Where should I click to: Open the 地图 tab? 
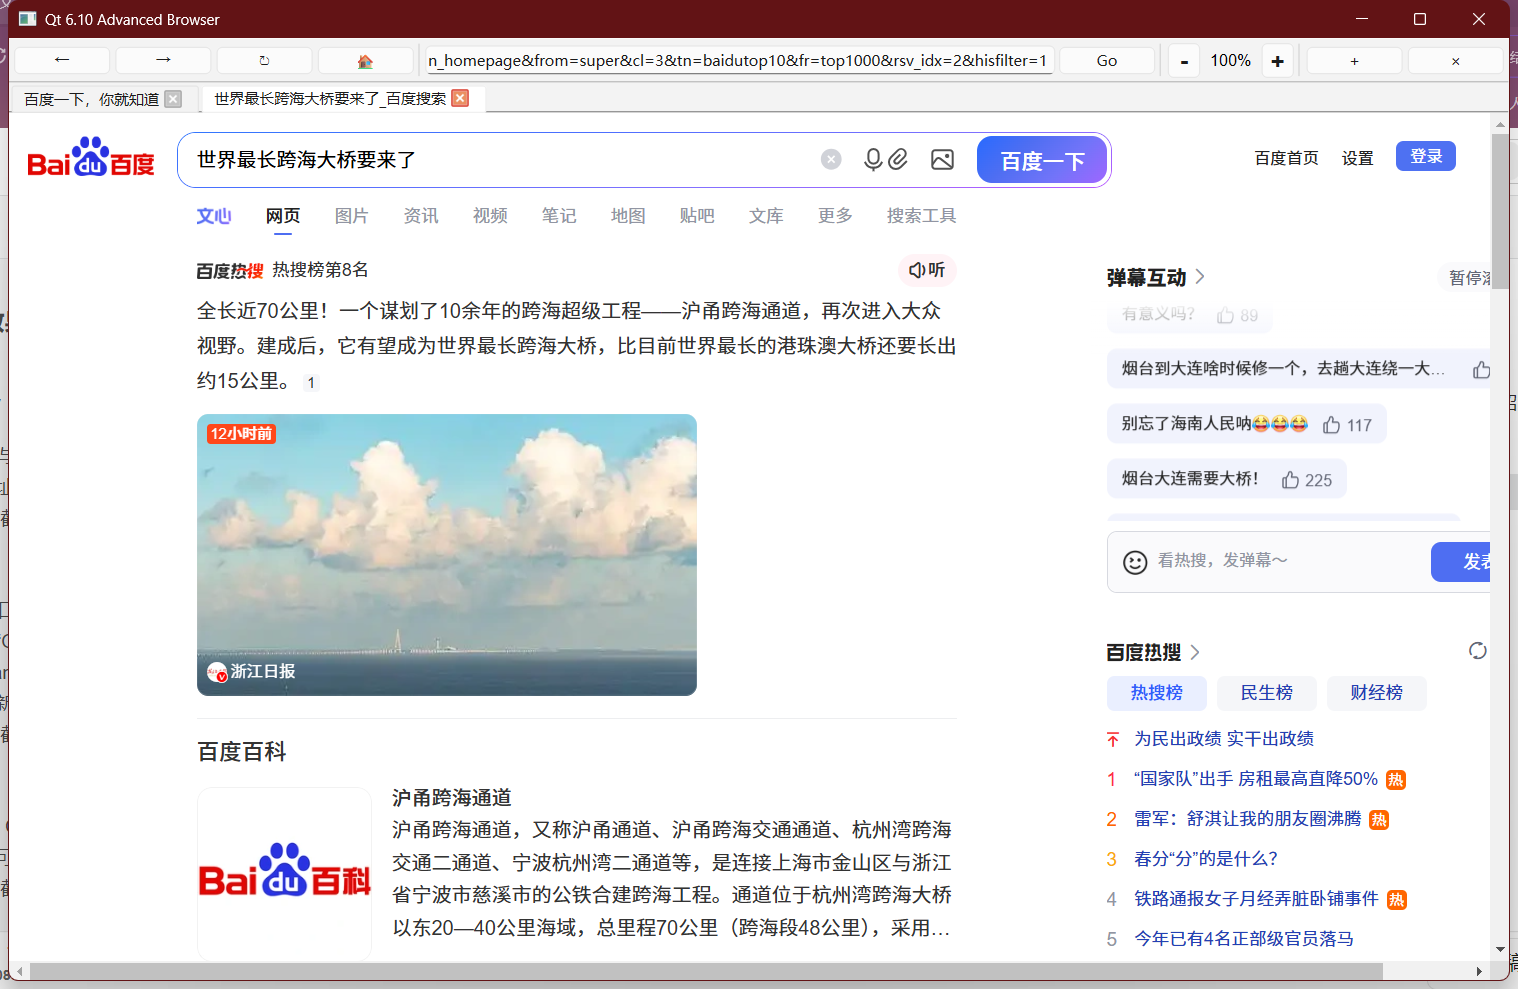pyautogui.click(x=628, y=216)
